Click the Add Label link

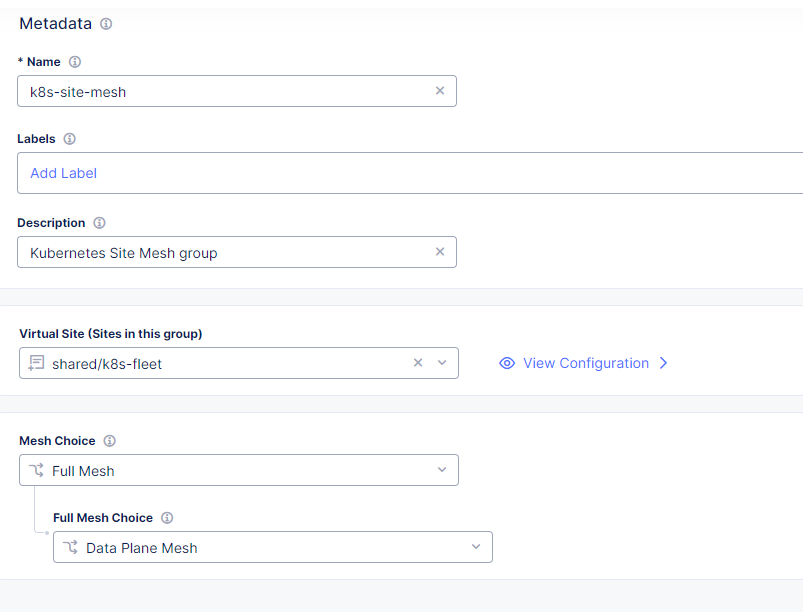[63, 173]
